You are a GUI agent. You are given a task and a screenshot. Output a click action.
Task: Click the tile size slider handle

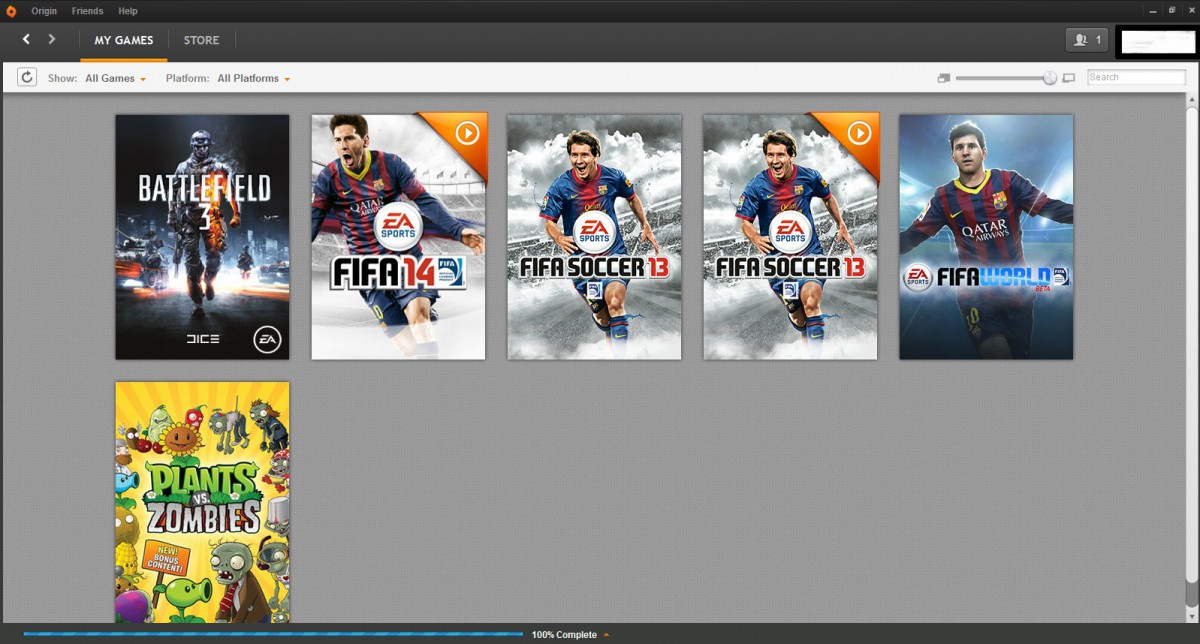click(x=1049, y=78)
